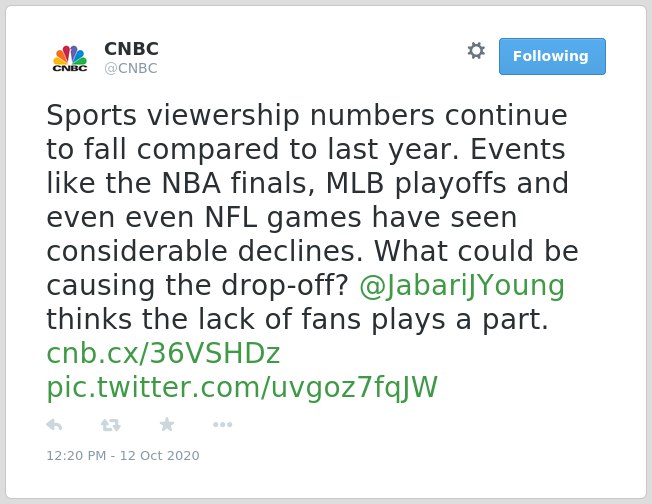
Task: Open the @JabariJYoung mention link
Action: [462, 286]
